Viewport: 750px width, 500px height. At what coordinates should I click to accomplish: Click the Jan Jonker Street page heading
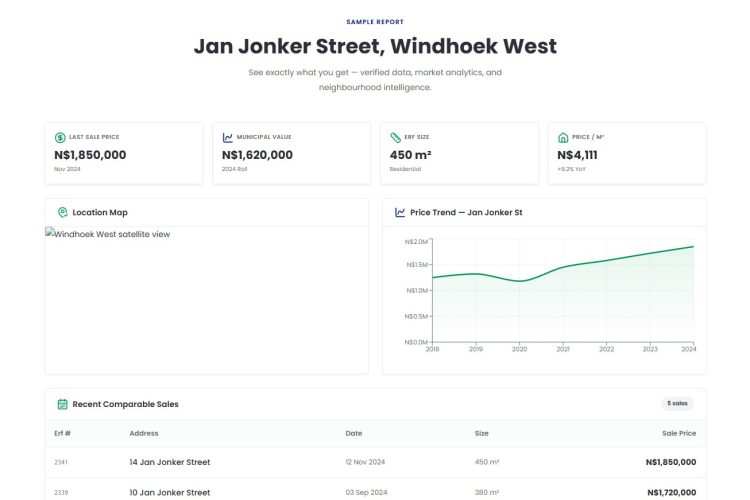[x=375, y=46]
